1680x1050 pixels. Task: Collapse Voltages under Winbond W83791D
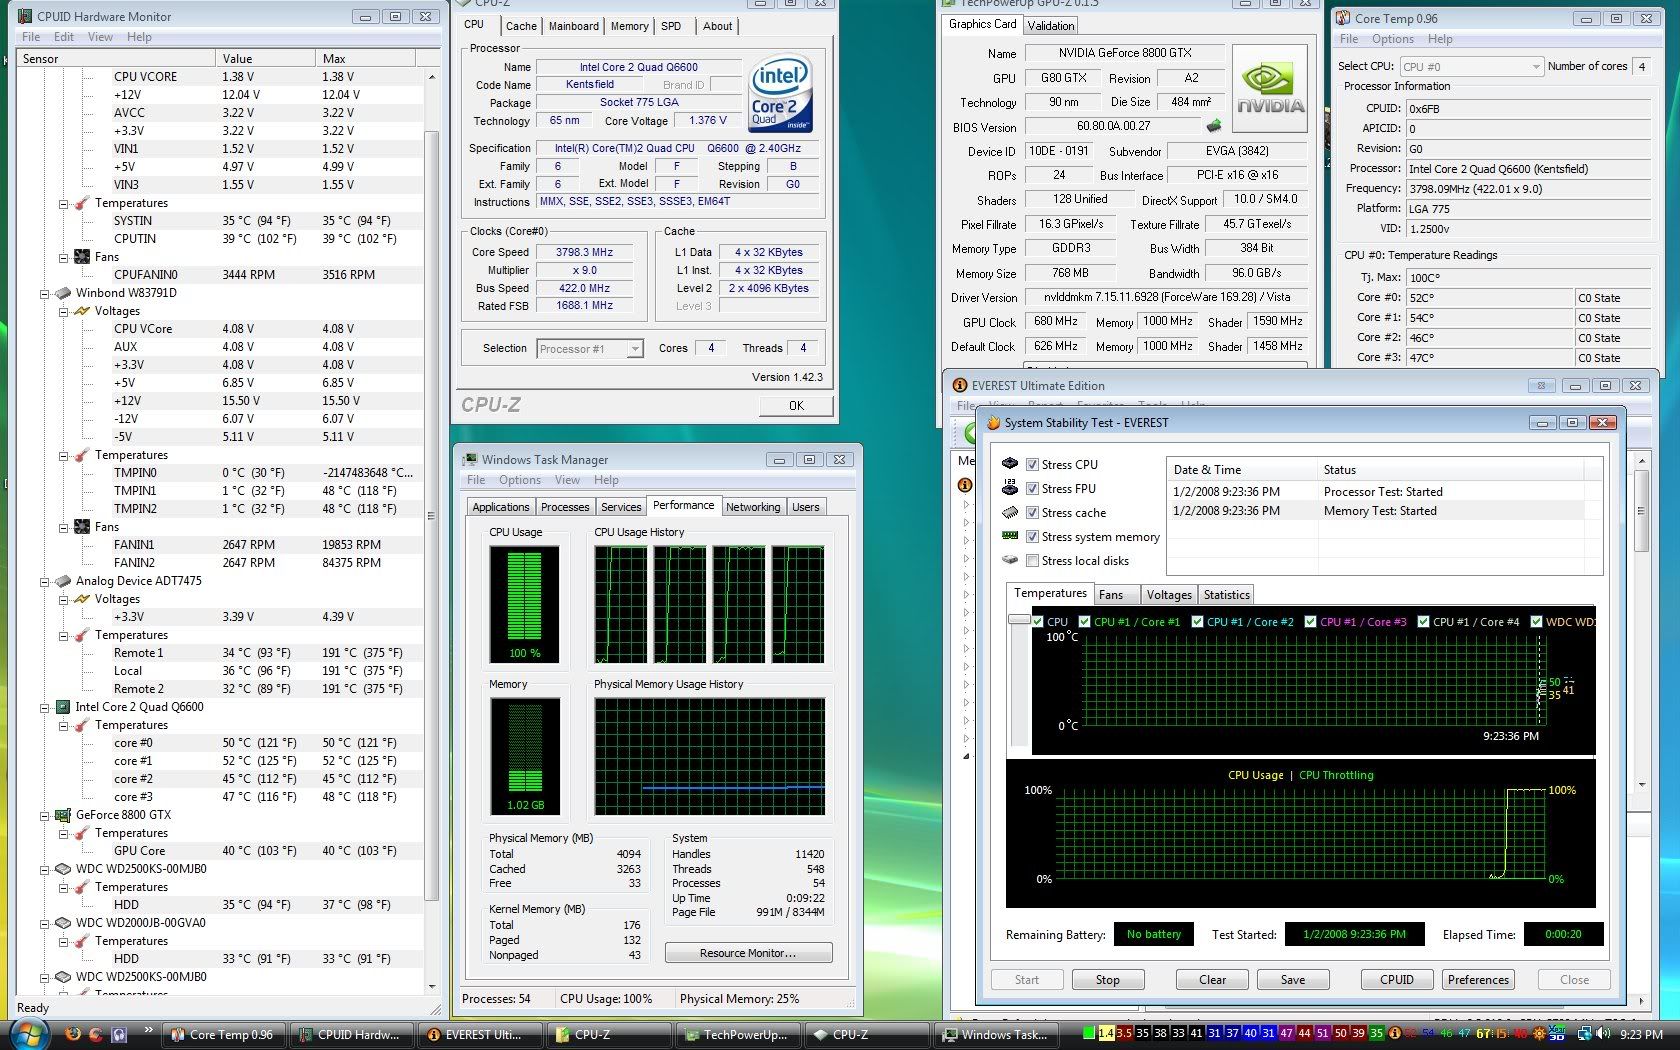[x=63, y=312]
